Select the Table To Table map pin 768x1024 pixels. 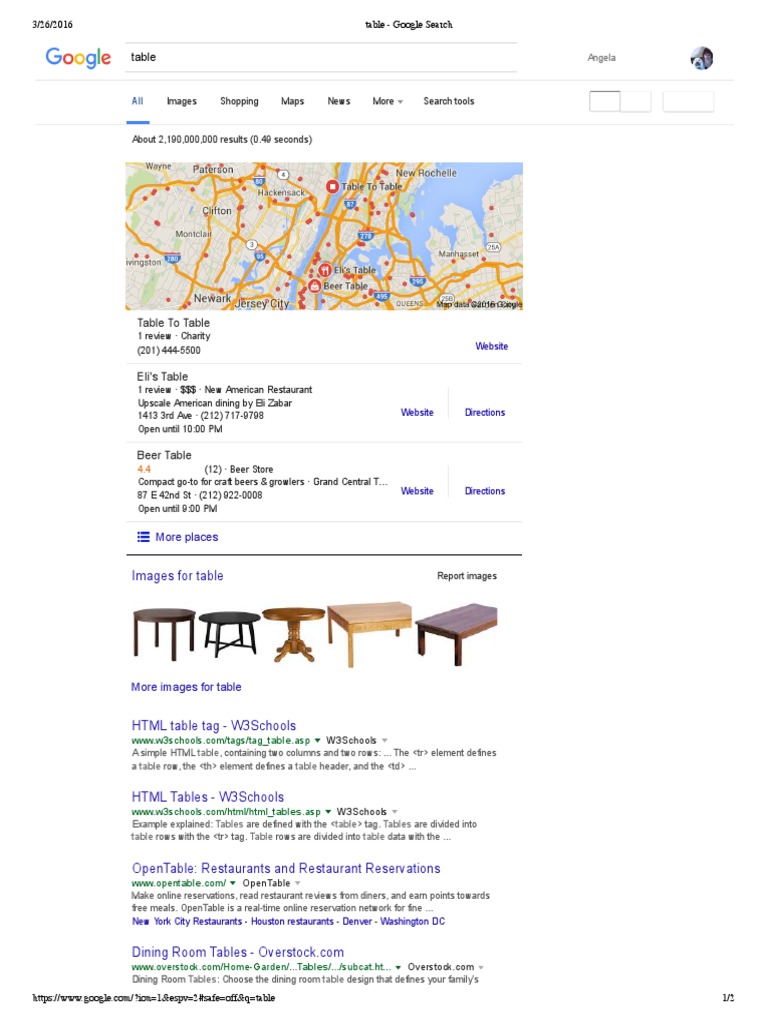332,186
